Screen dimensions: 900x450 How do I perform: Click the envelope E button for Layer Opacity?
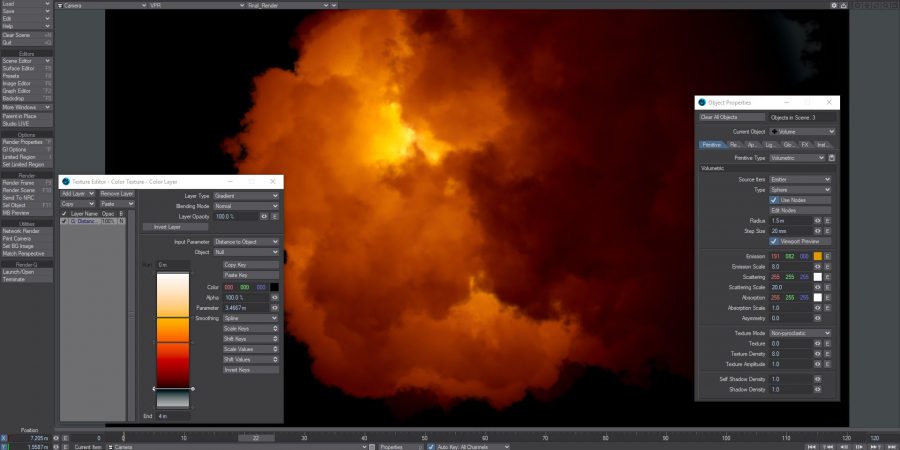coord(275,216)
